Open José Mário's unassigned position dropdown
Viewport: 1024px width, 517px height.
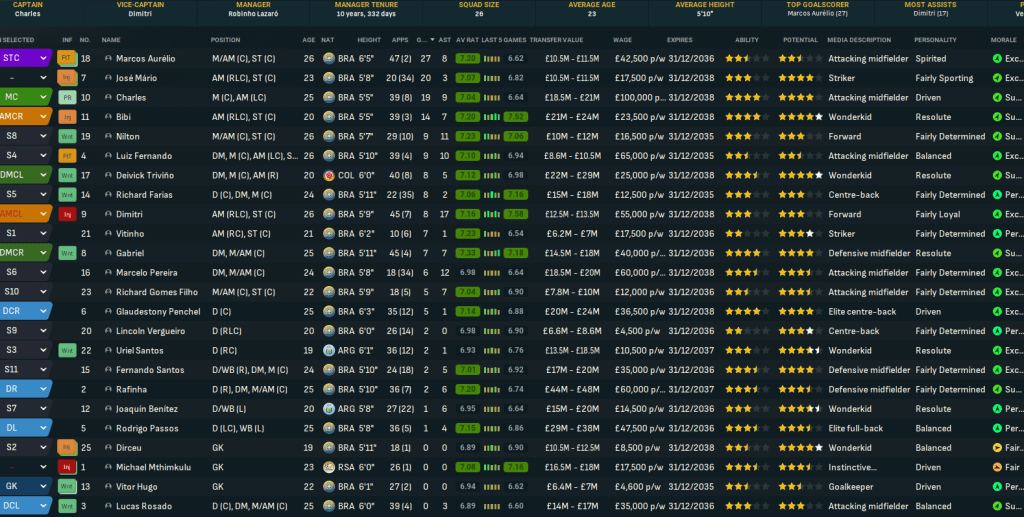[x=44, y=78]
